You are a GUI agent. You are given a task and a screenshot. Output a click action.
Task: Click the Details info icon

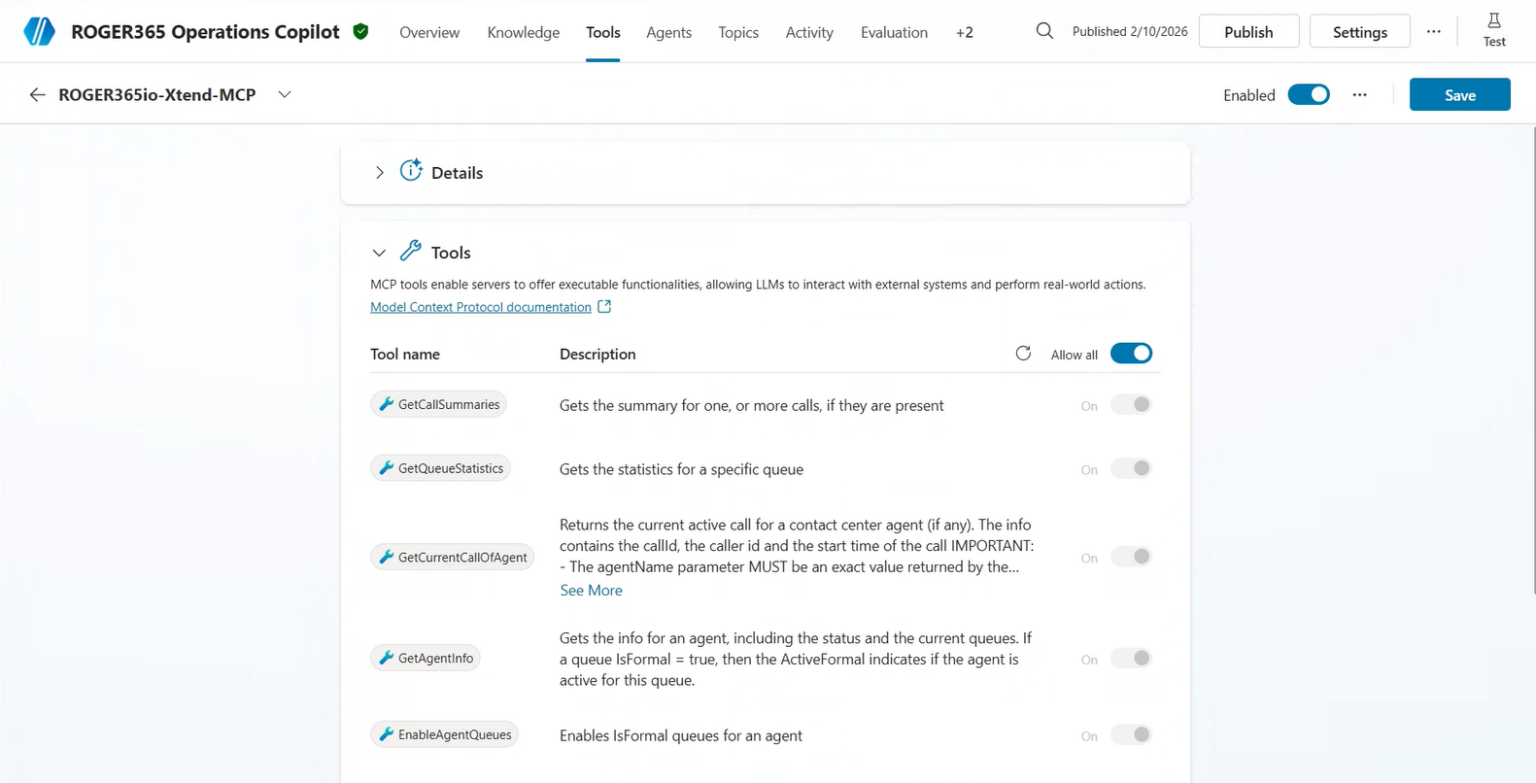point(411,170)
